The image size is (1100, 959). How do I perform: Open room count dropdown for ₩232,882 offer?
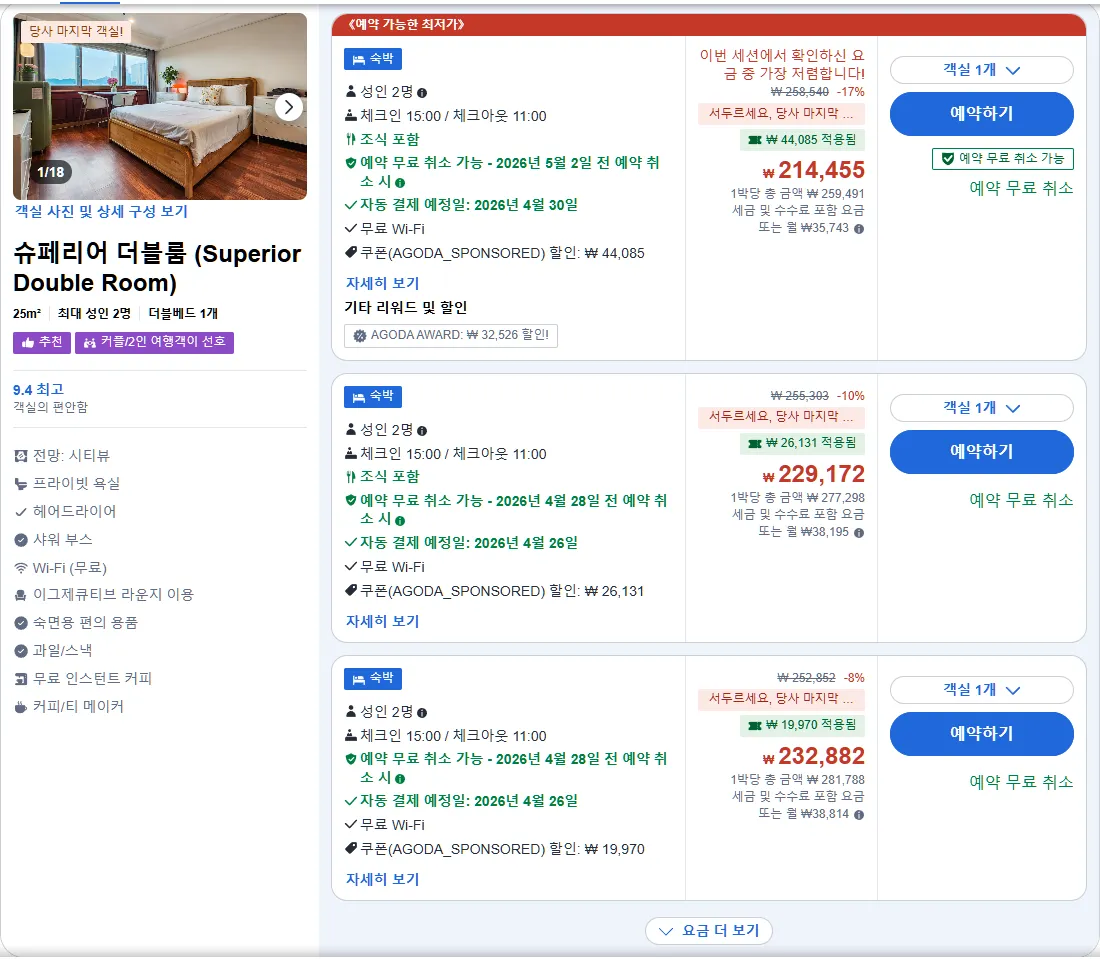coord(981,690)
